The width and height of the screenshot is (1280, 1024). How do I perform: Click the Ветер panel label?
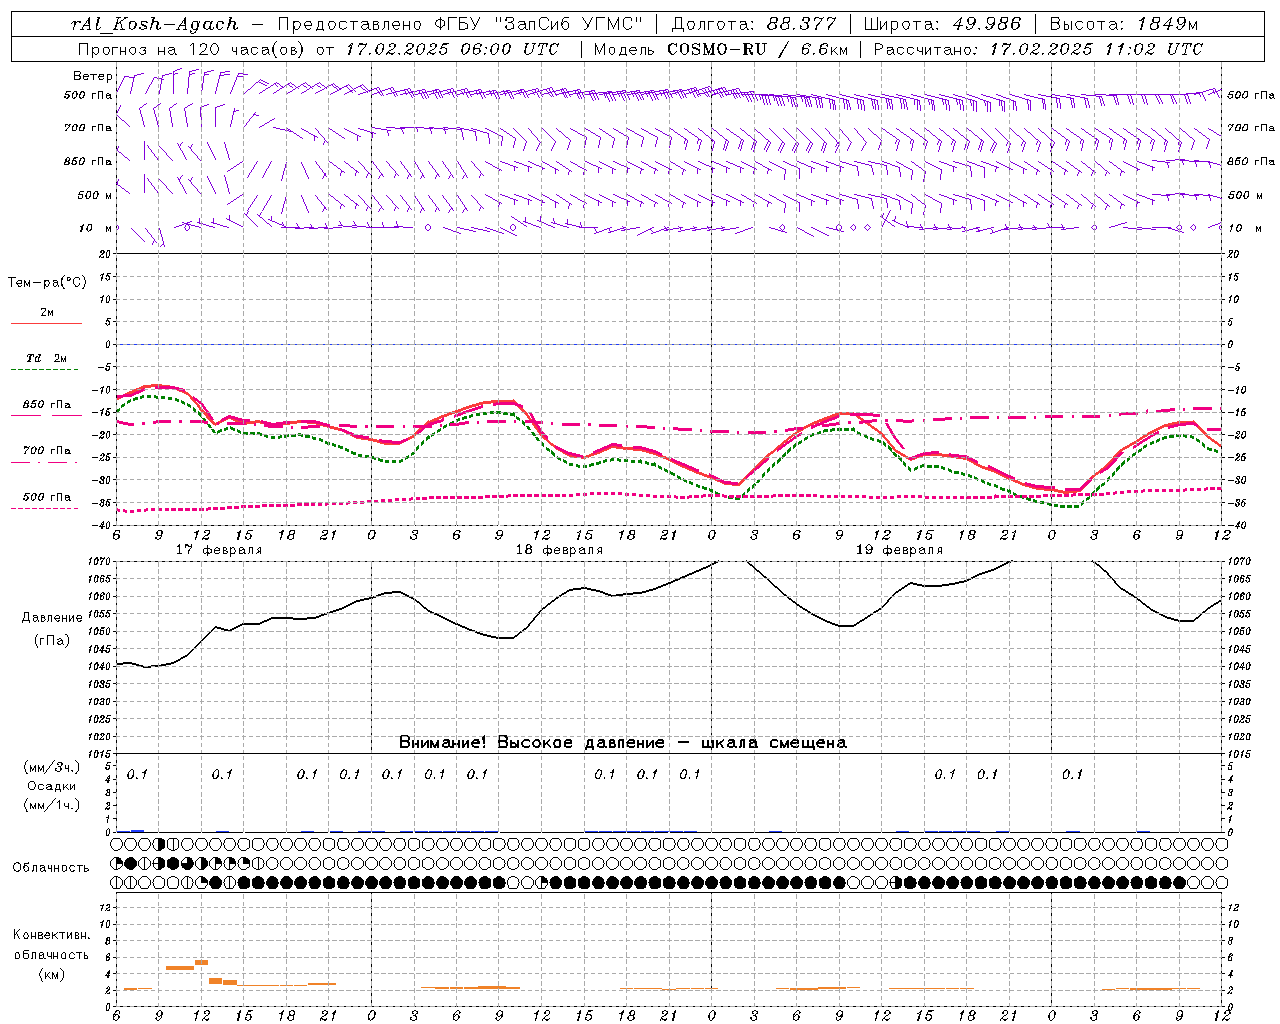click(x=92, y=76)
